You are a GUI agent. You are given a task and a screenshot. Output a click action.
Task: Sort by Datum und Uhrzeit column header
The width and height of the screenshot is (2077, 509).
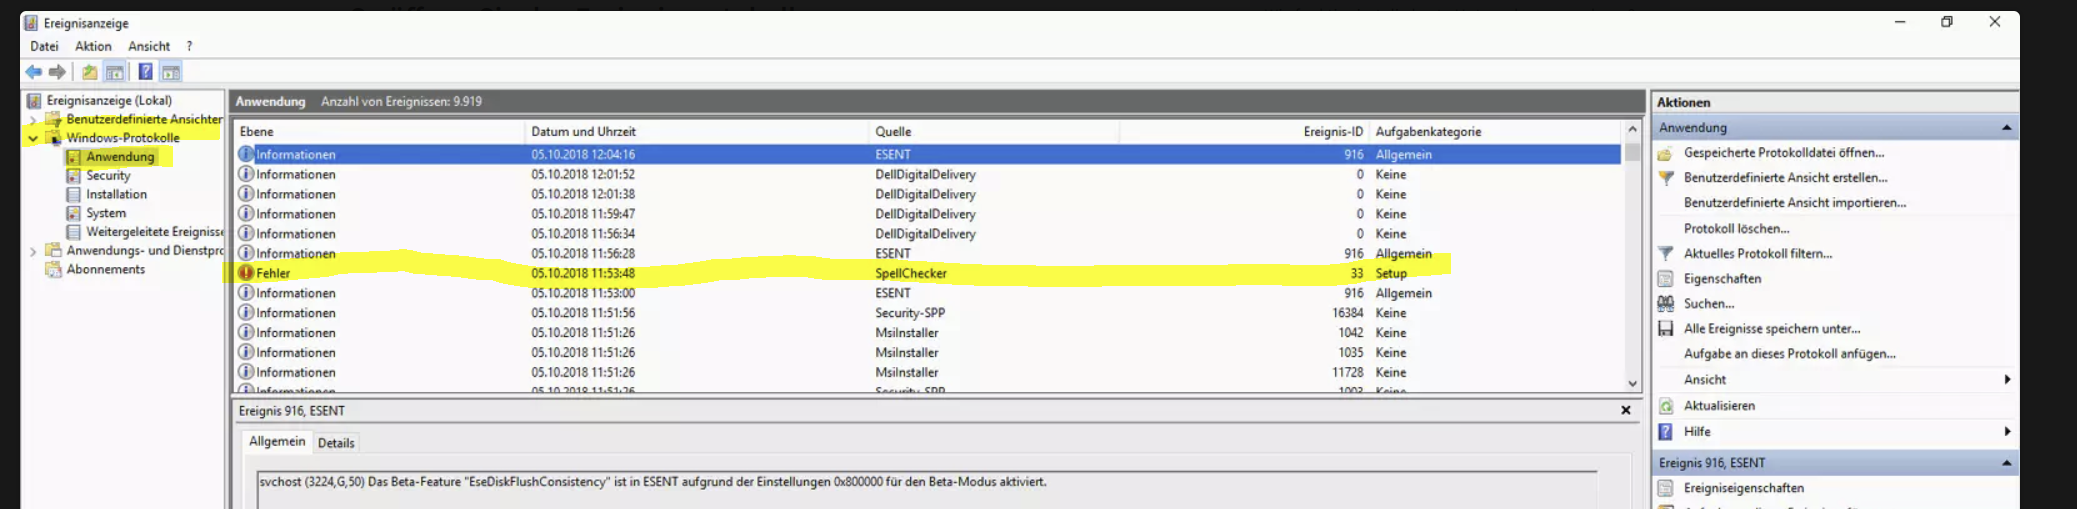(x=696, y=131)
